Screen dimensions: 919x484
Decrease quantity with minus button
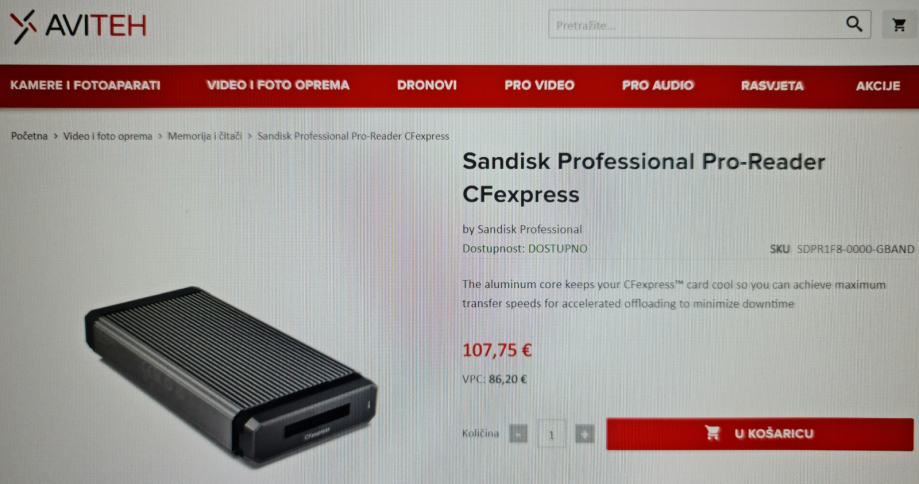click(518, 434)
